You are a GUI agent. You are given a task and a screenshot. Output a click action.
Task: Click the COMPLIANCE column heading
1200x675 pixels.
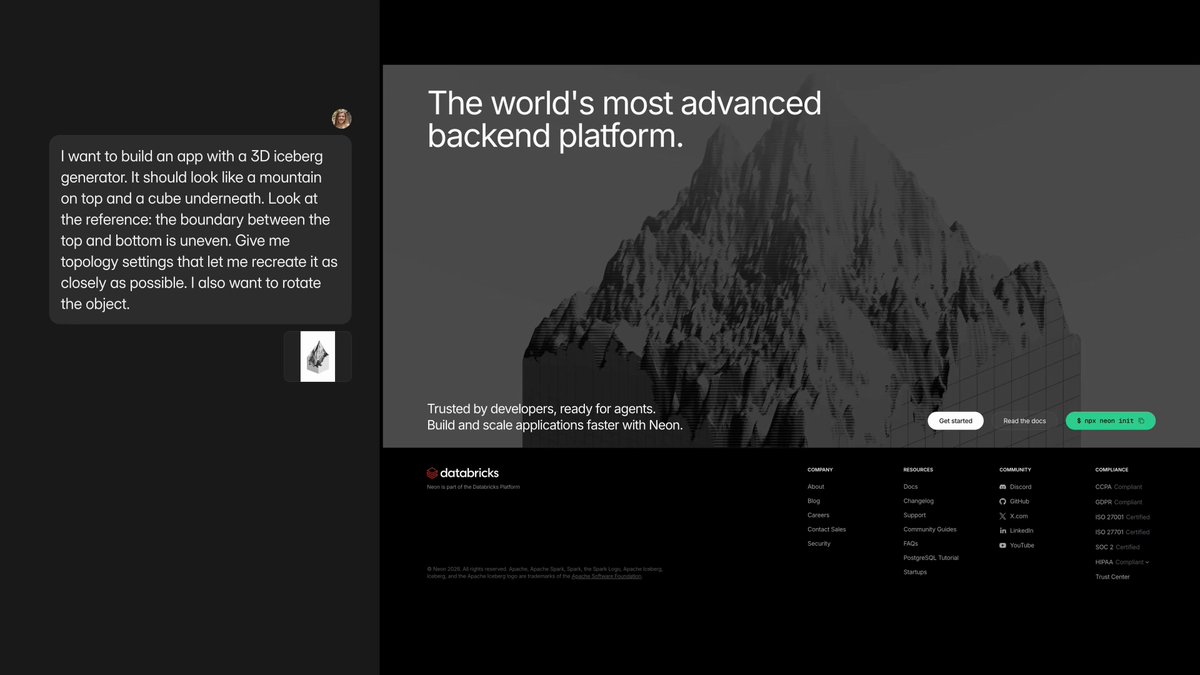coord(1112,469)
